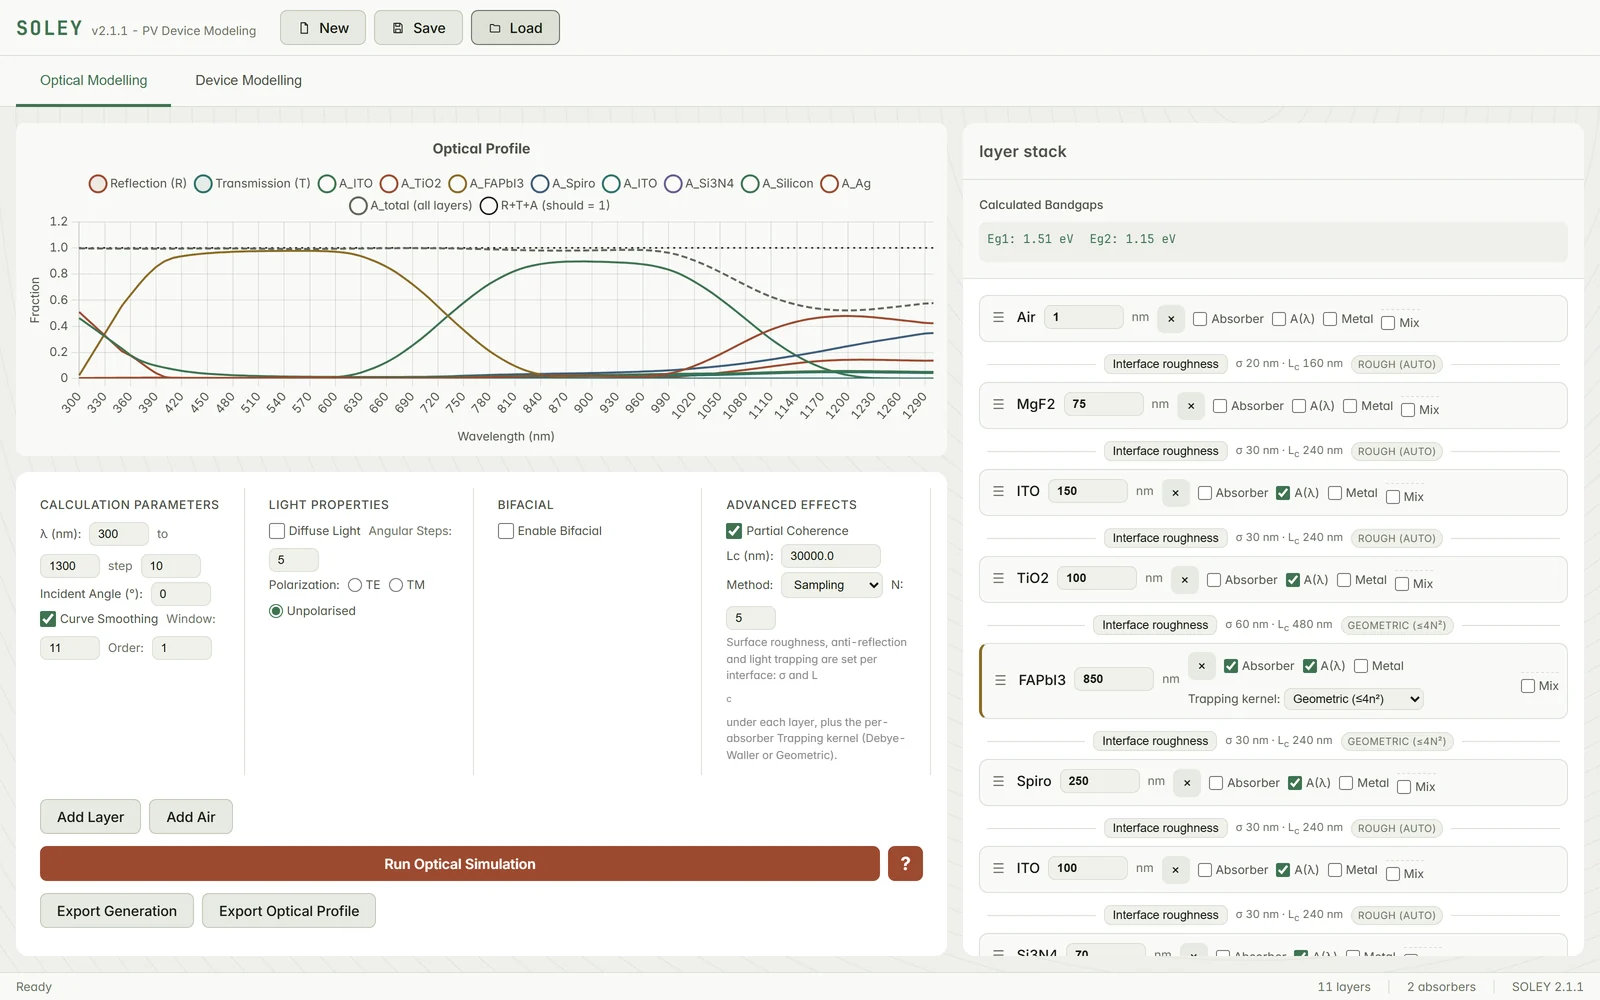Remove the Air layer with its × button
Image resolution: width=1600 pixels, height=1000 pixels.
1171,319
